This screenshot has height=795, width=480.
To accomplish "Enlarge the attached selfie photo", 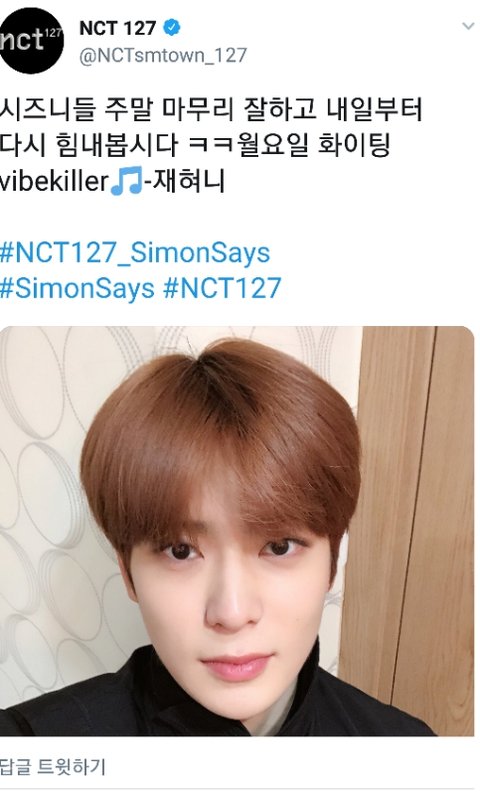I will (x=237, y=530).
